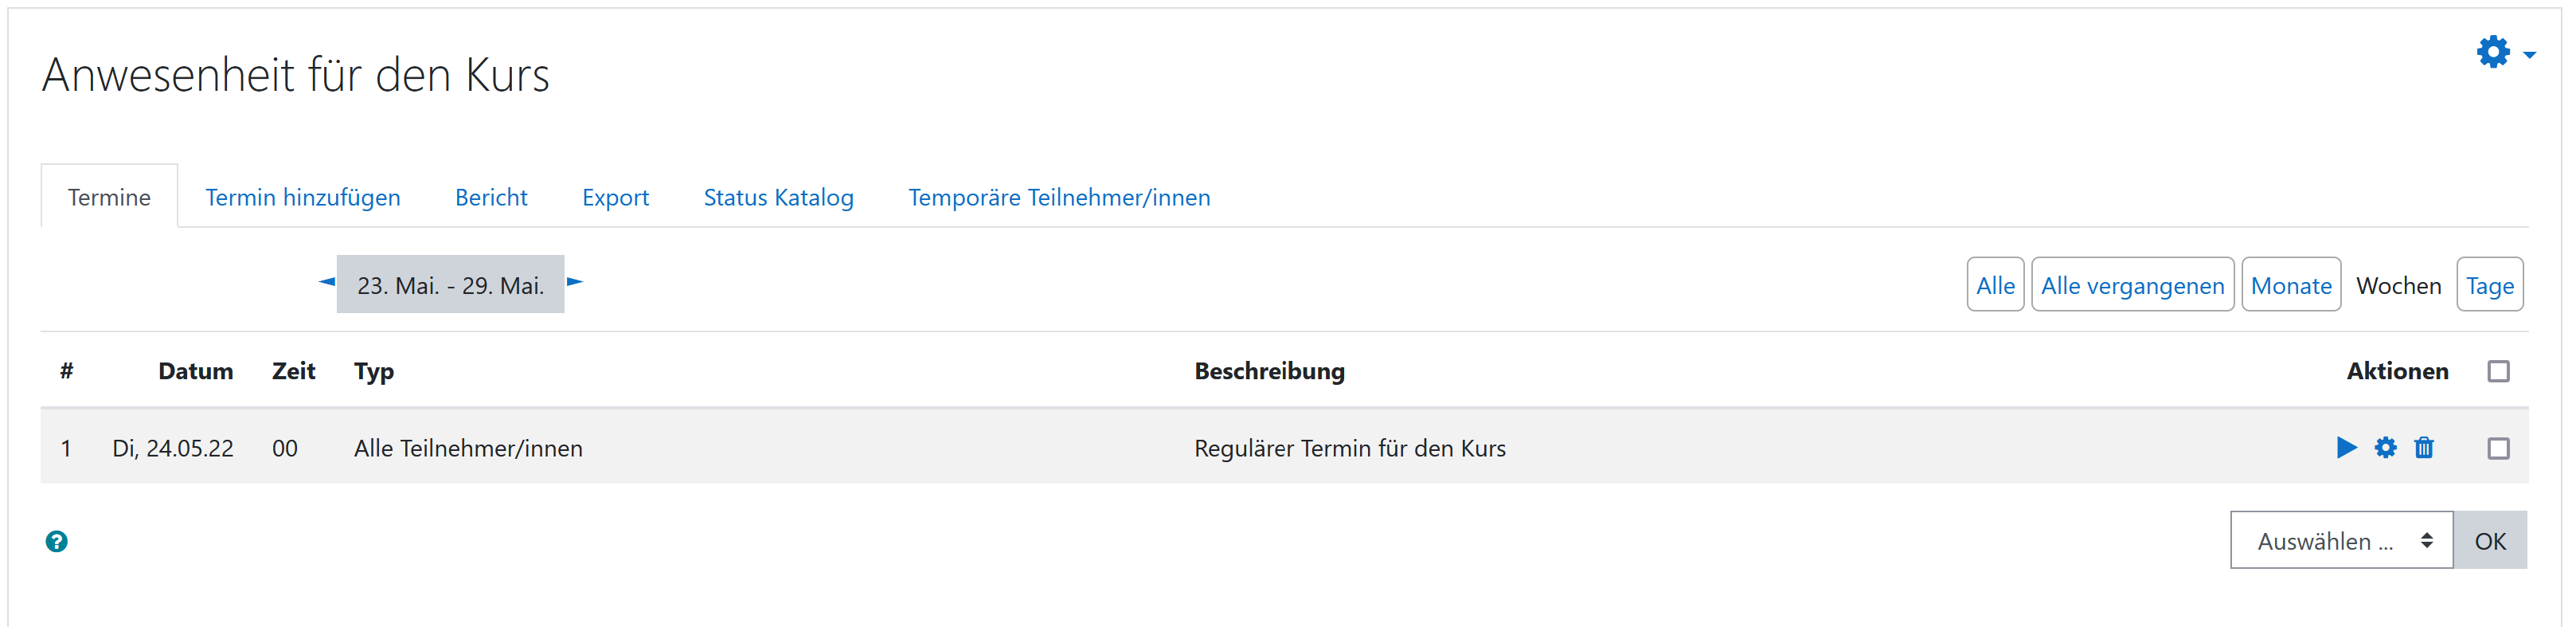Open the Temporäre Teilnehmer/innen tab
2576x627 pixels.
click(x=1059, y=197)
